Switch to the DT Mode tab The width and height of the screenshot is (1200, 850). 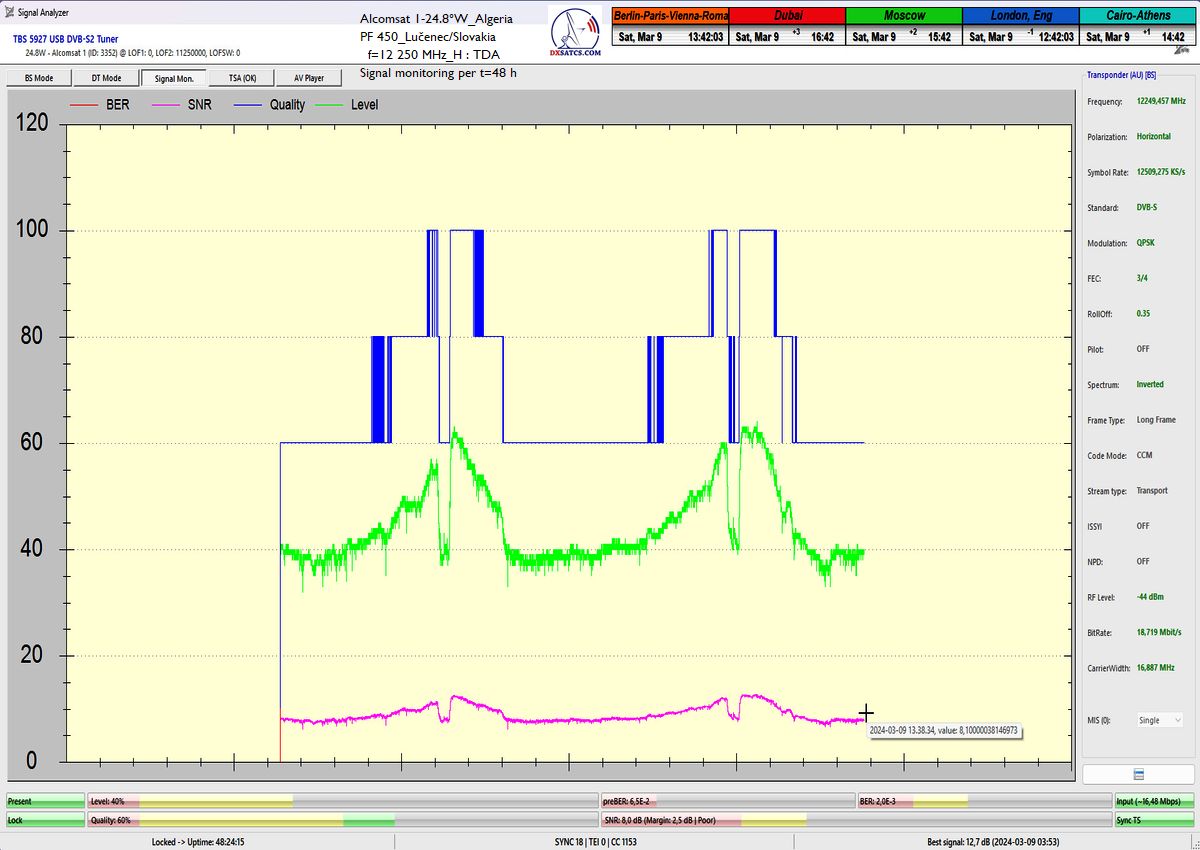click(106, 78)
